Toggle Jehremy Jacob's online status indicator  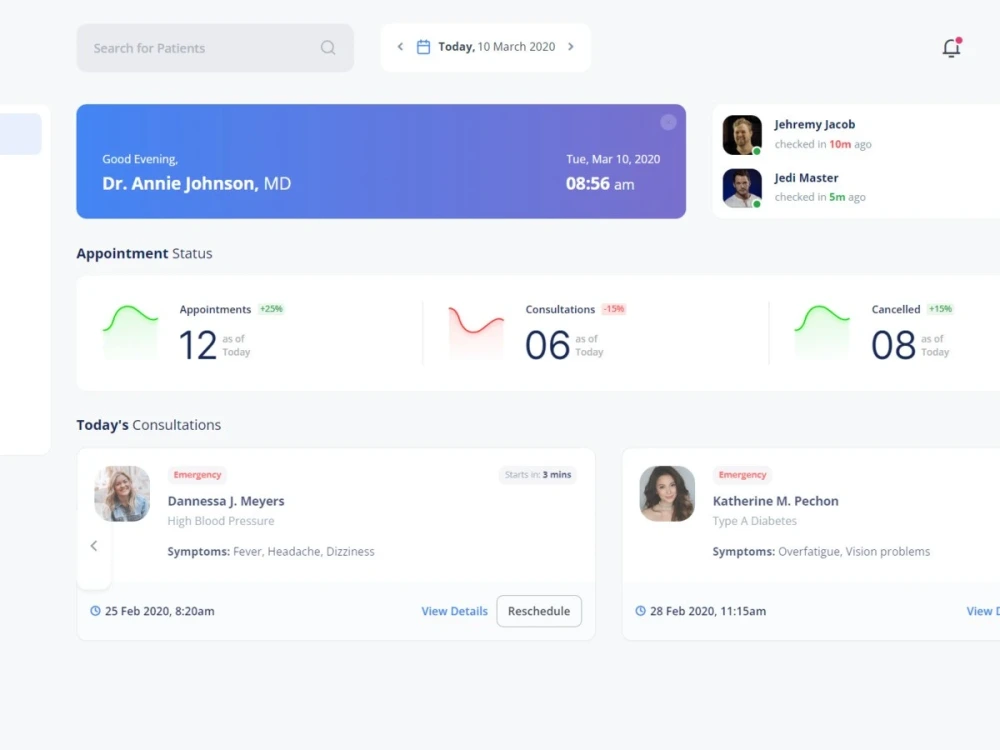point(758,150)
